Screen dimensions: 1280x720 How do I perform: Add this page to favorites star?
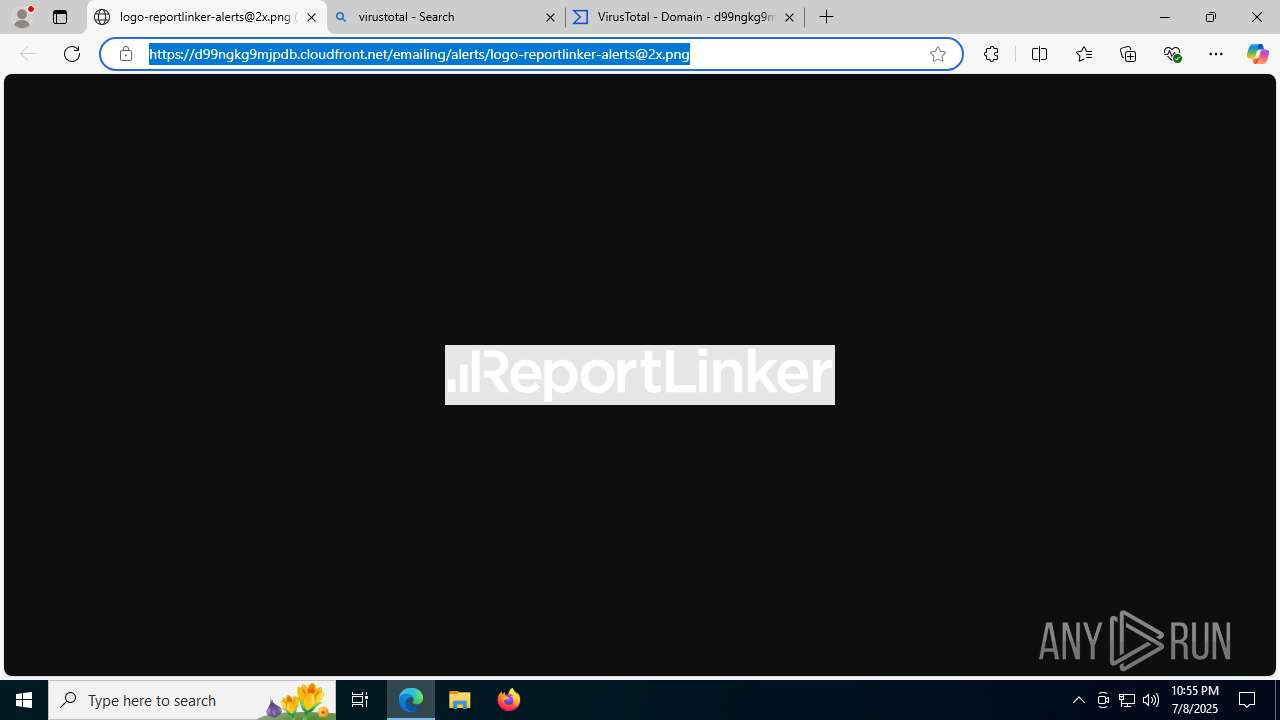coord(938,54)
